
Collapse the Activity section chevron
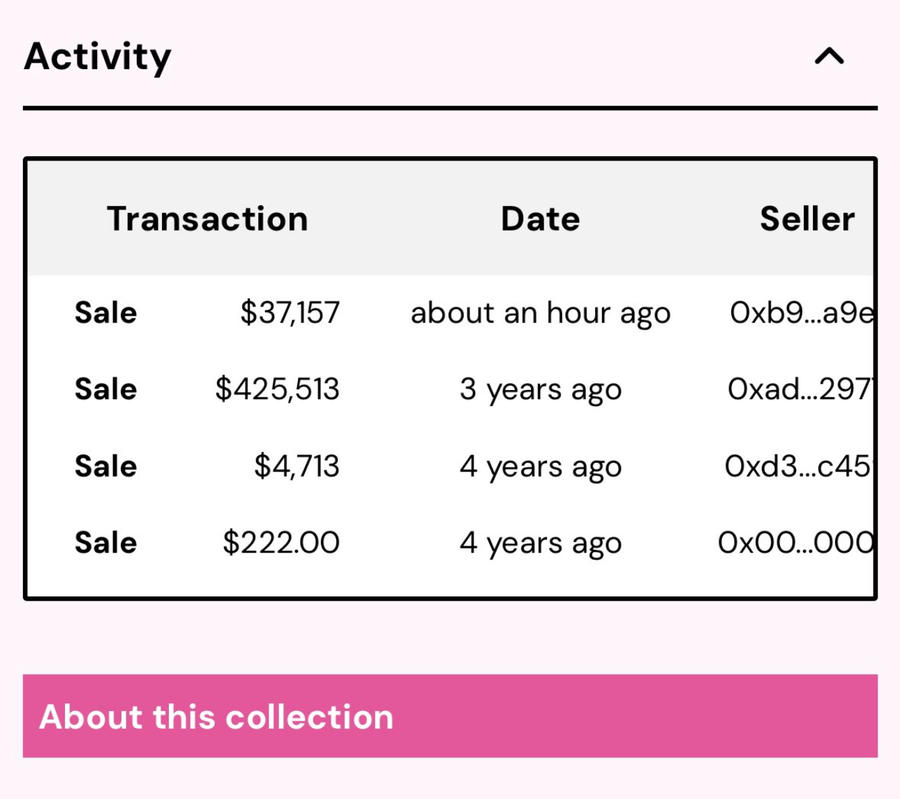tap(829, 57)
